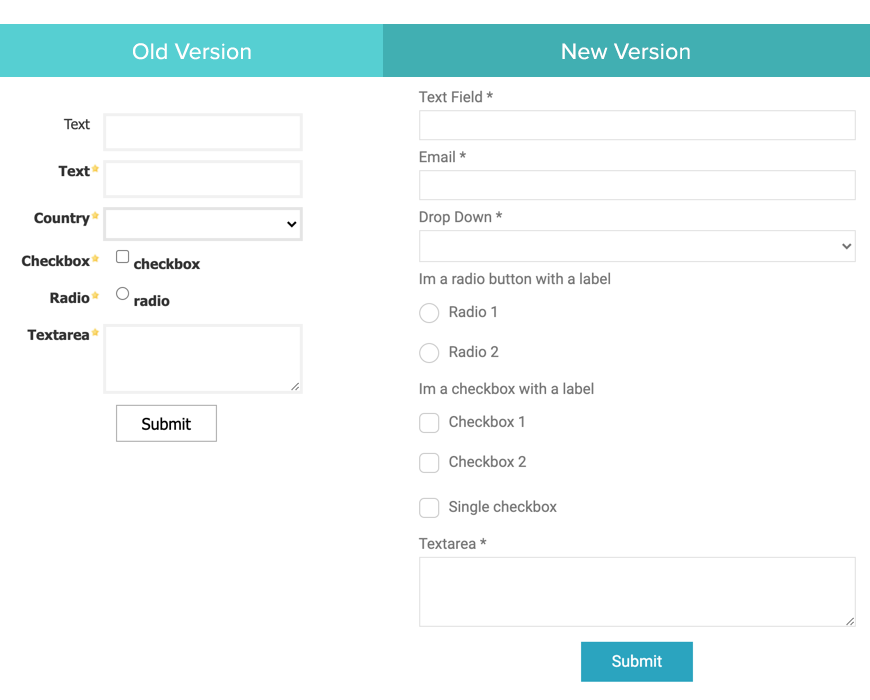
Task: Click the first Text input in old form
Action: click(203, 132)
